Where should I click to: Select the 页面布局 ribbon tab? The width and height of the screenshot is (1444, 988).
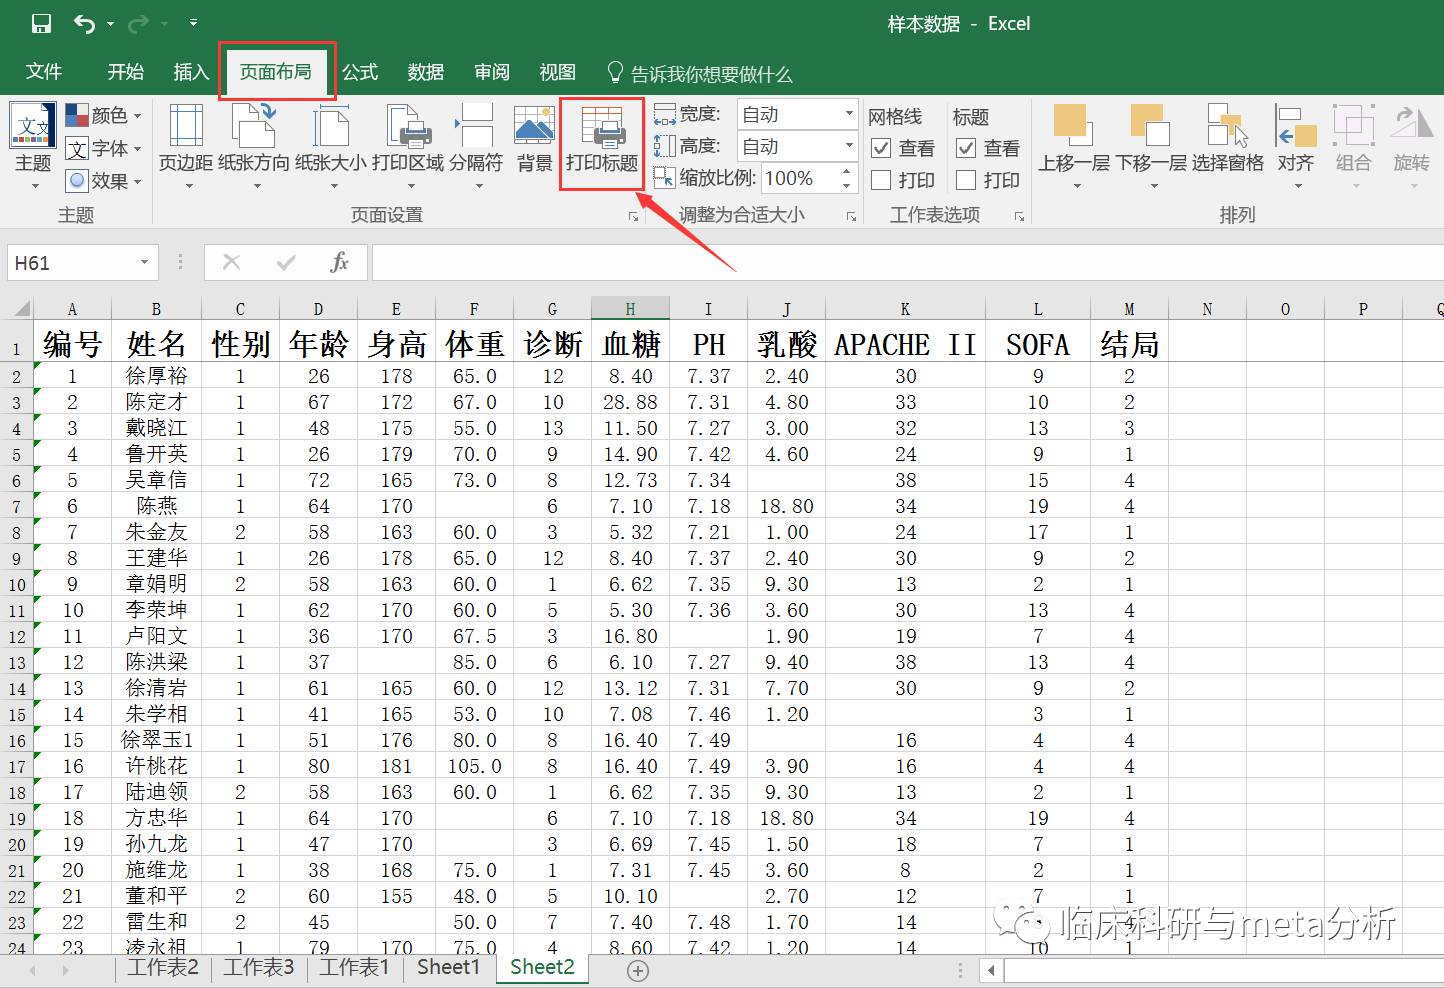276,72
